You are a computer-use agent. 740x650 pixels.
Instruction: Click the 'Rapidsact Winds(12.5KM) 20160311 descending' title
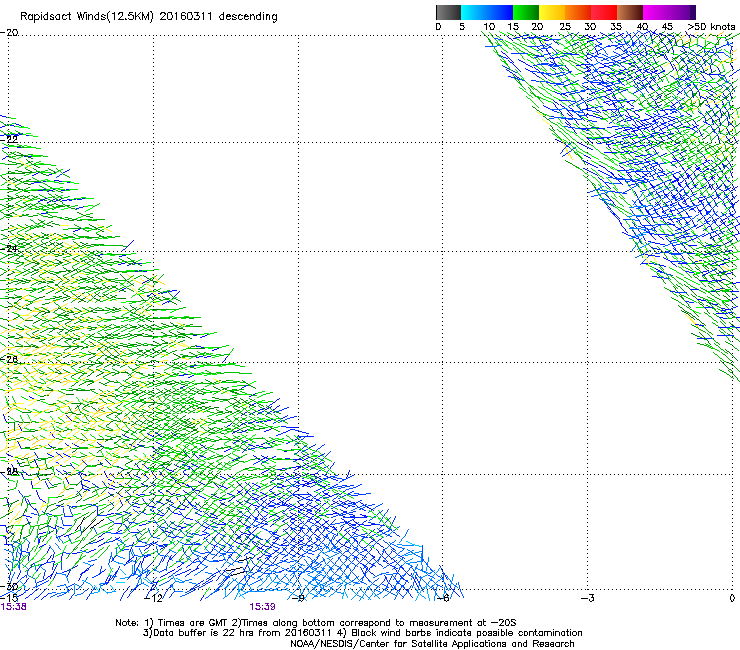pyautogui.click(x=149, y=17)
